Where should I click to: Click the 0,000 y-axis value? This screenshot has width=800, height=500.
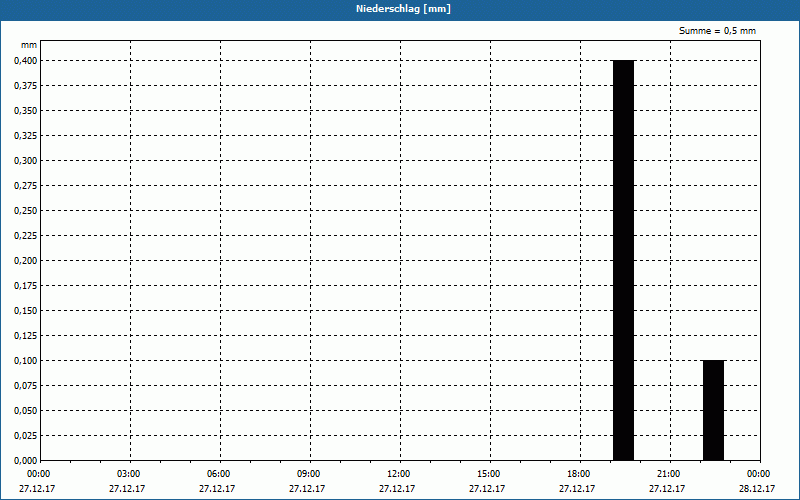(26, 461)
